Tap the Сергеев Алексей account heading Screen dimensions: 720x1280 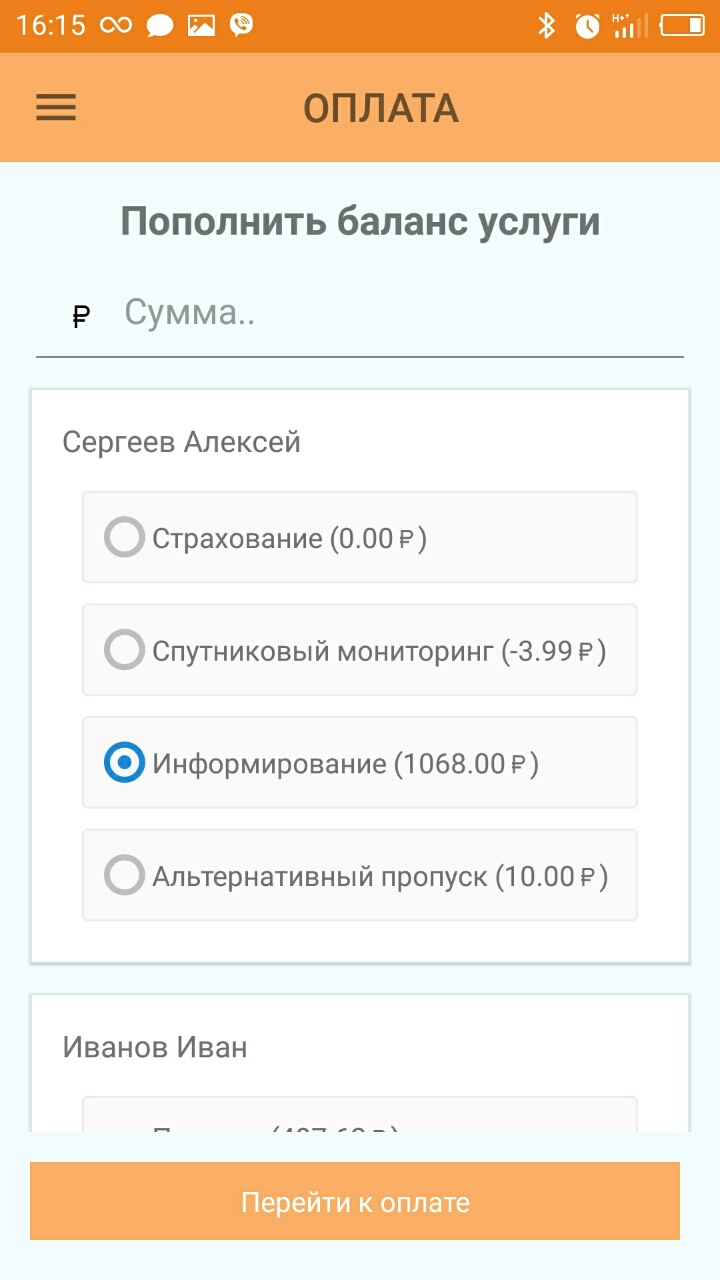pos(181,441)
